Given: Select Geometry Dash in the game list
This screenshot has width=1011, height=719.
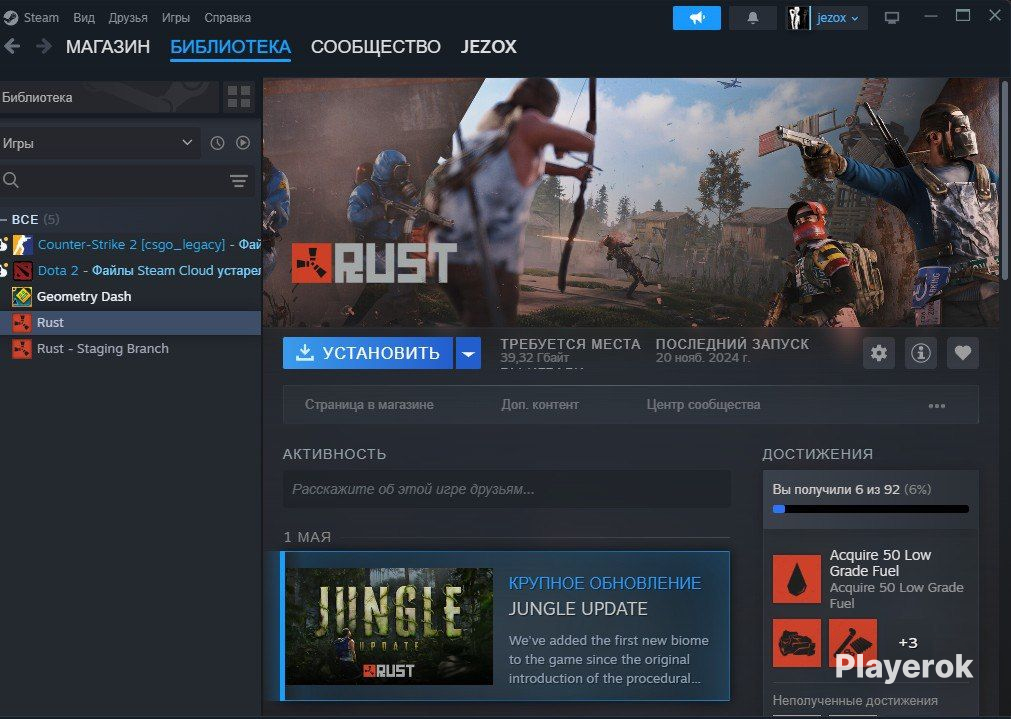Looking at the screenshot, I should pyautogui.click(x=130, y=297).
